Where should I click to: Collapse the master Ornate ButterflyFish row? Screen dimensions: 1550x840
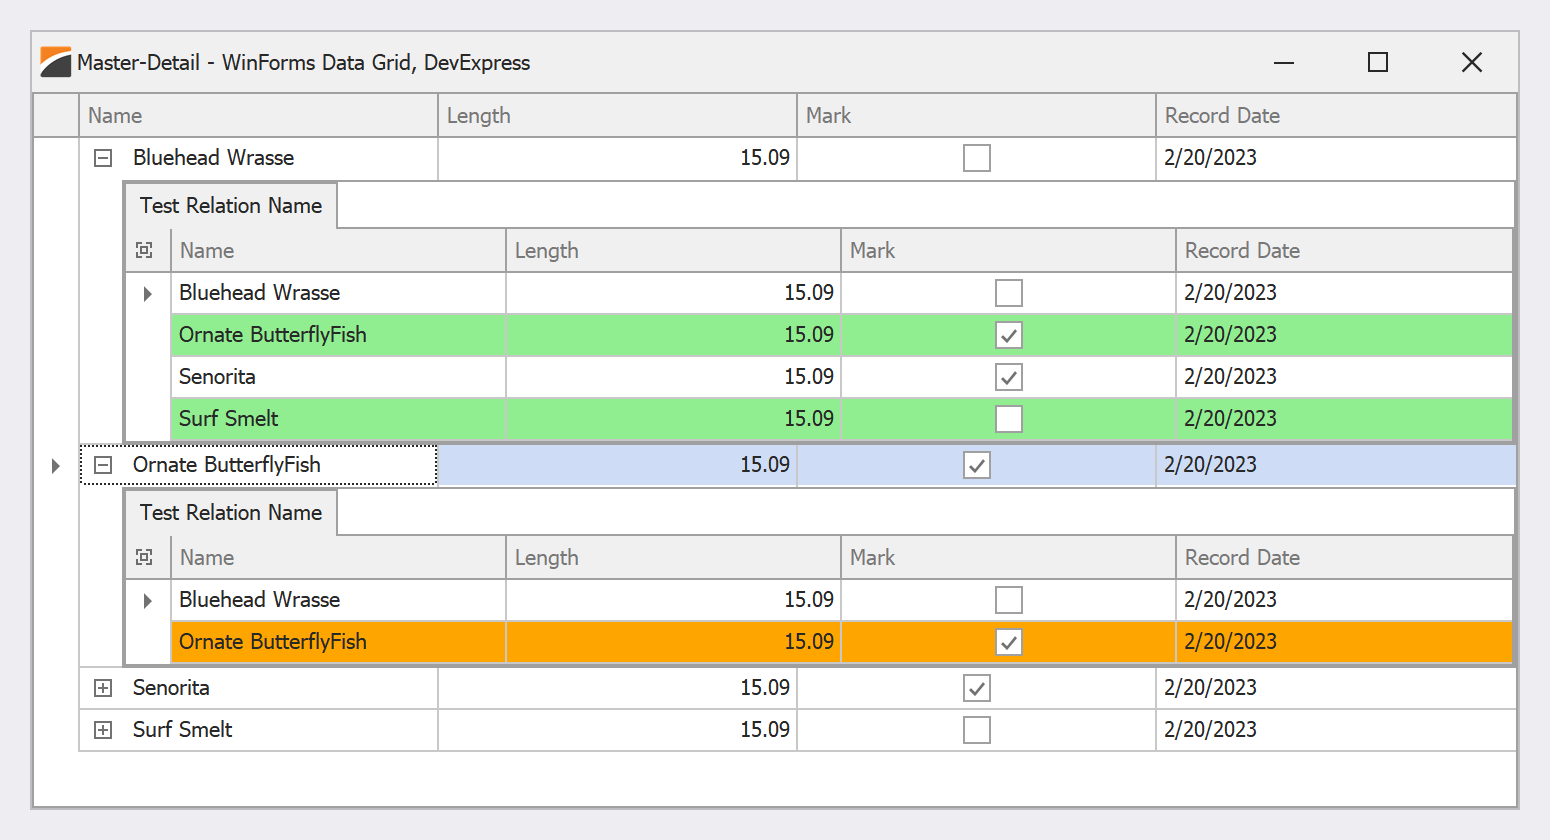coord(103,465)
